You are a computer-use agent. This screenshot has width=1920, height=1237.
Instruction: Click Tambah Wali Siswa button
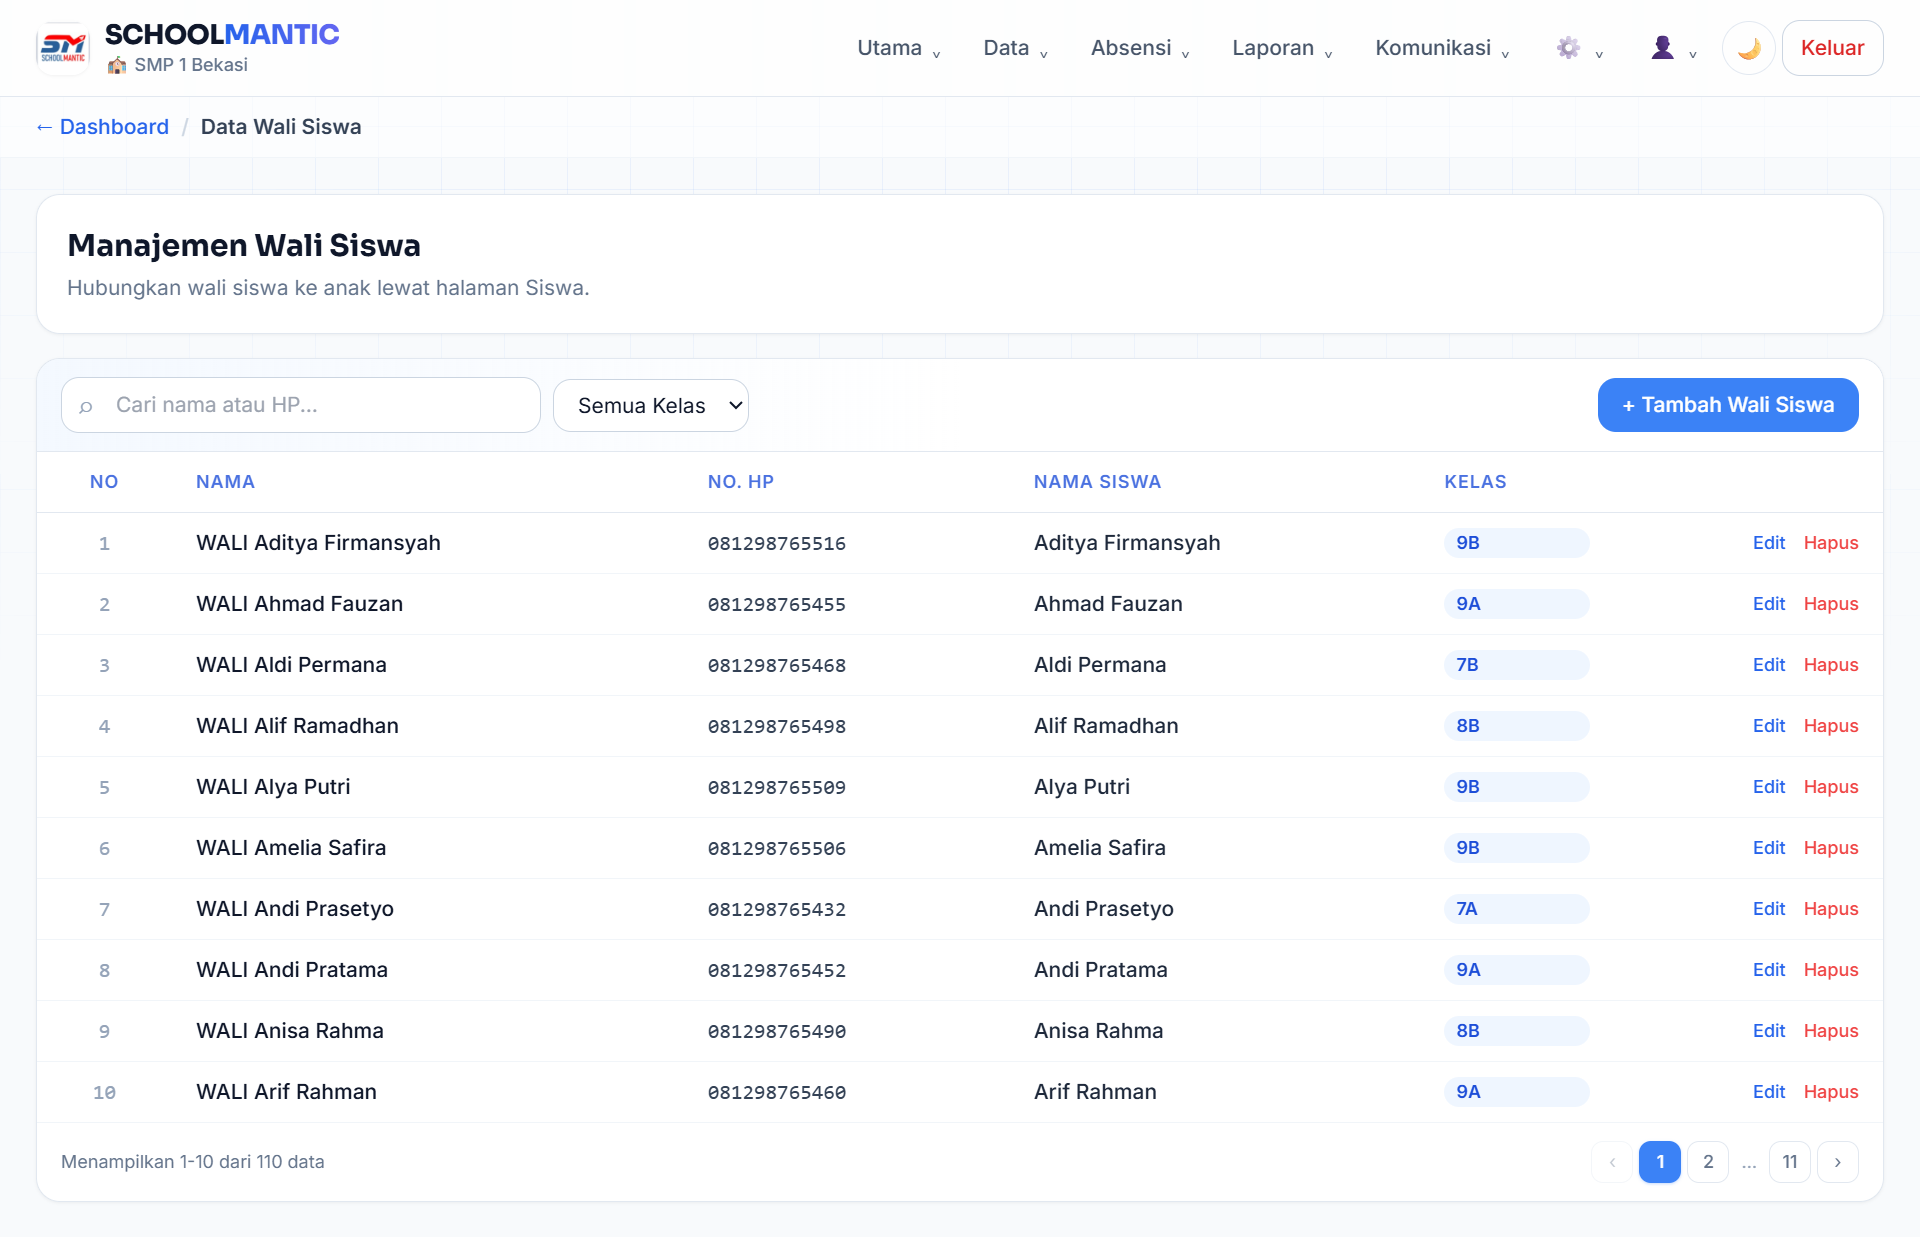coord(1728,405)
